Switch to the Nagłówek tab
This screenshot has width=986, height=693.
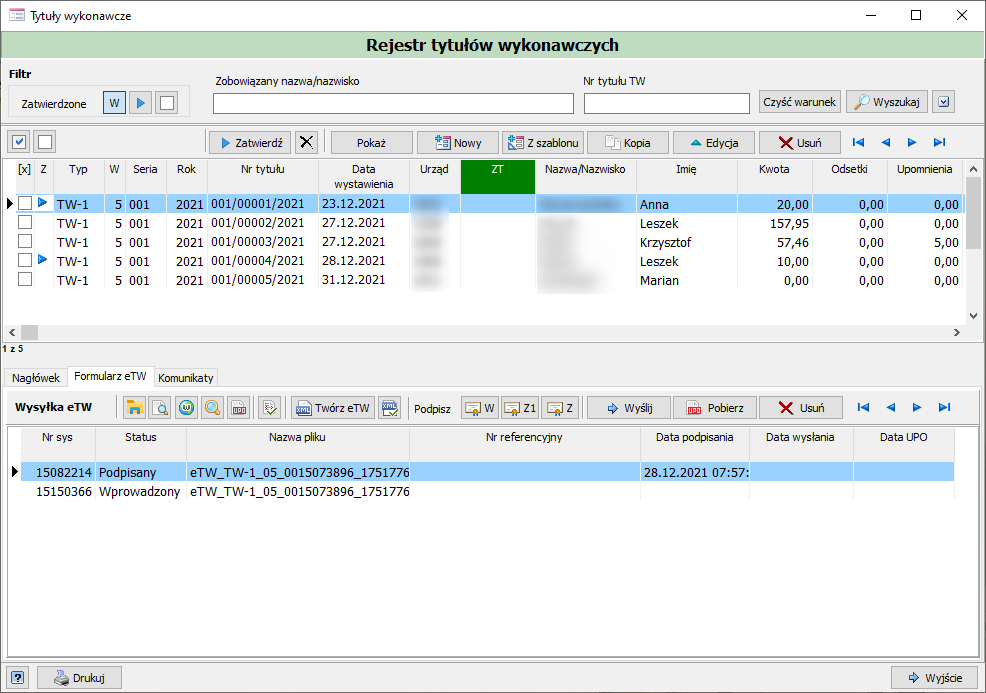36,377
